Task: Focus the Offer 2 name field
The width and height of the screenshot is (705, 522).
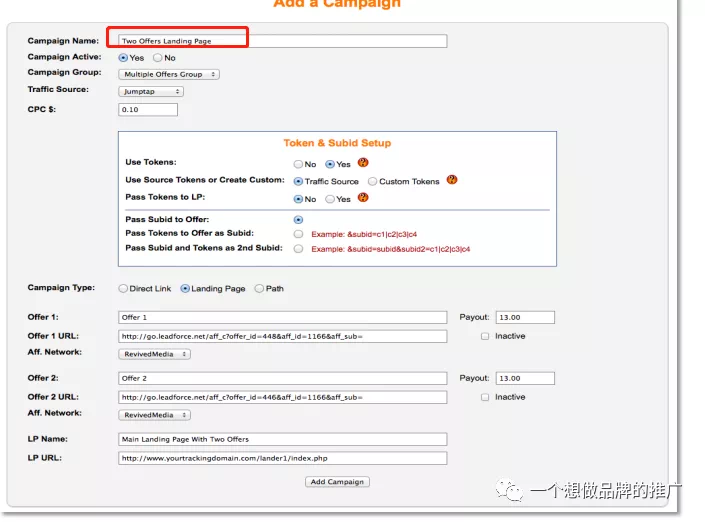Action: pos(283,379)
